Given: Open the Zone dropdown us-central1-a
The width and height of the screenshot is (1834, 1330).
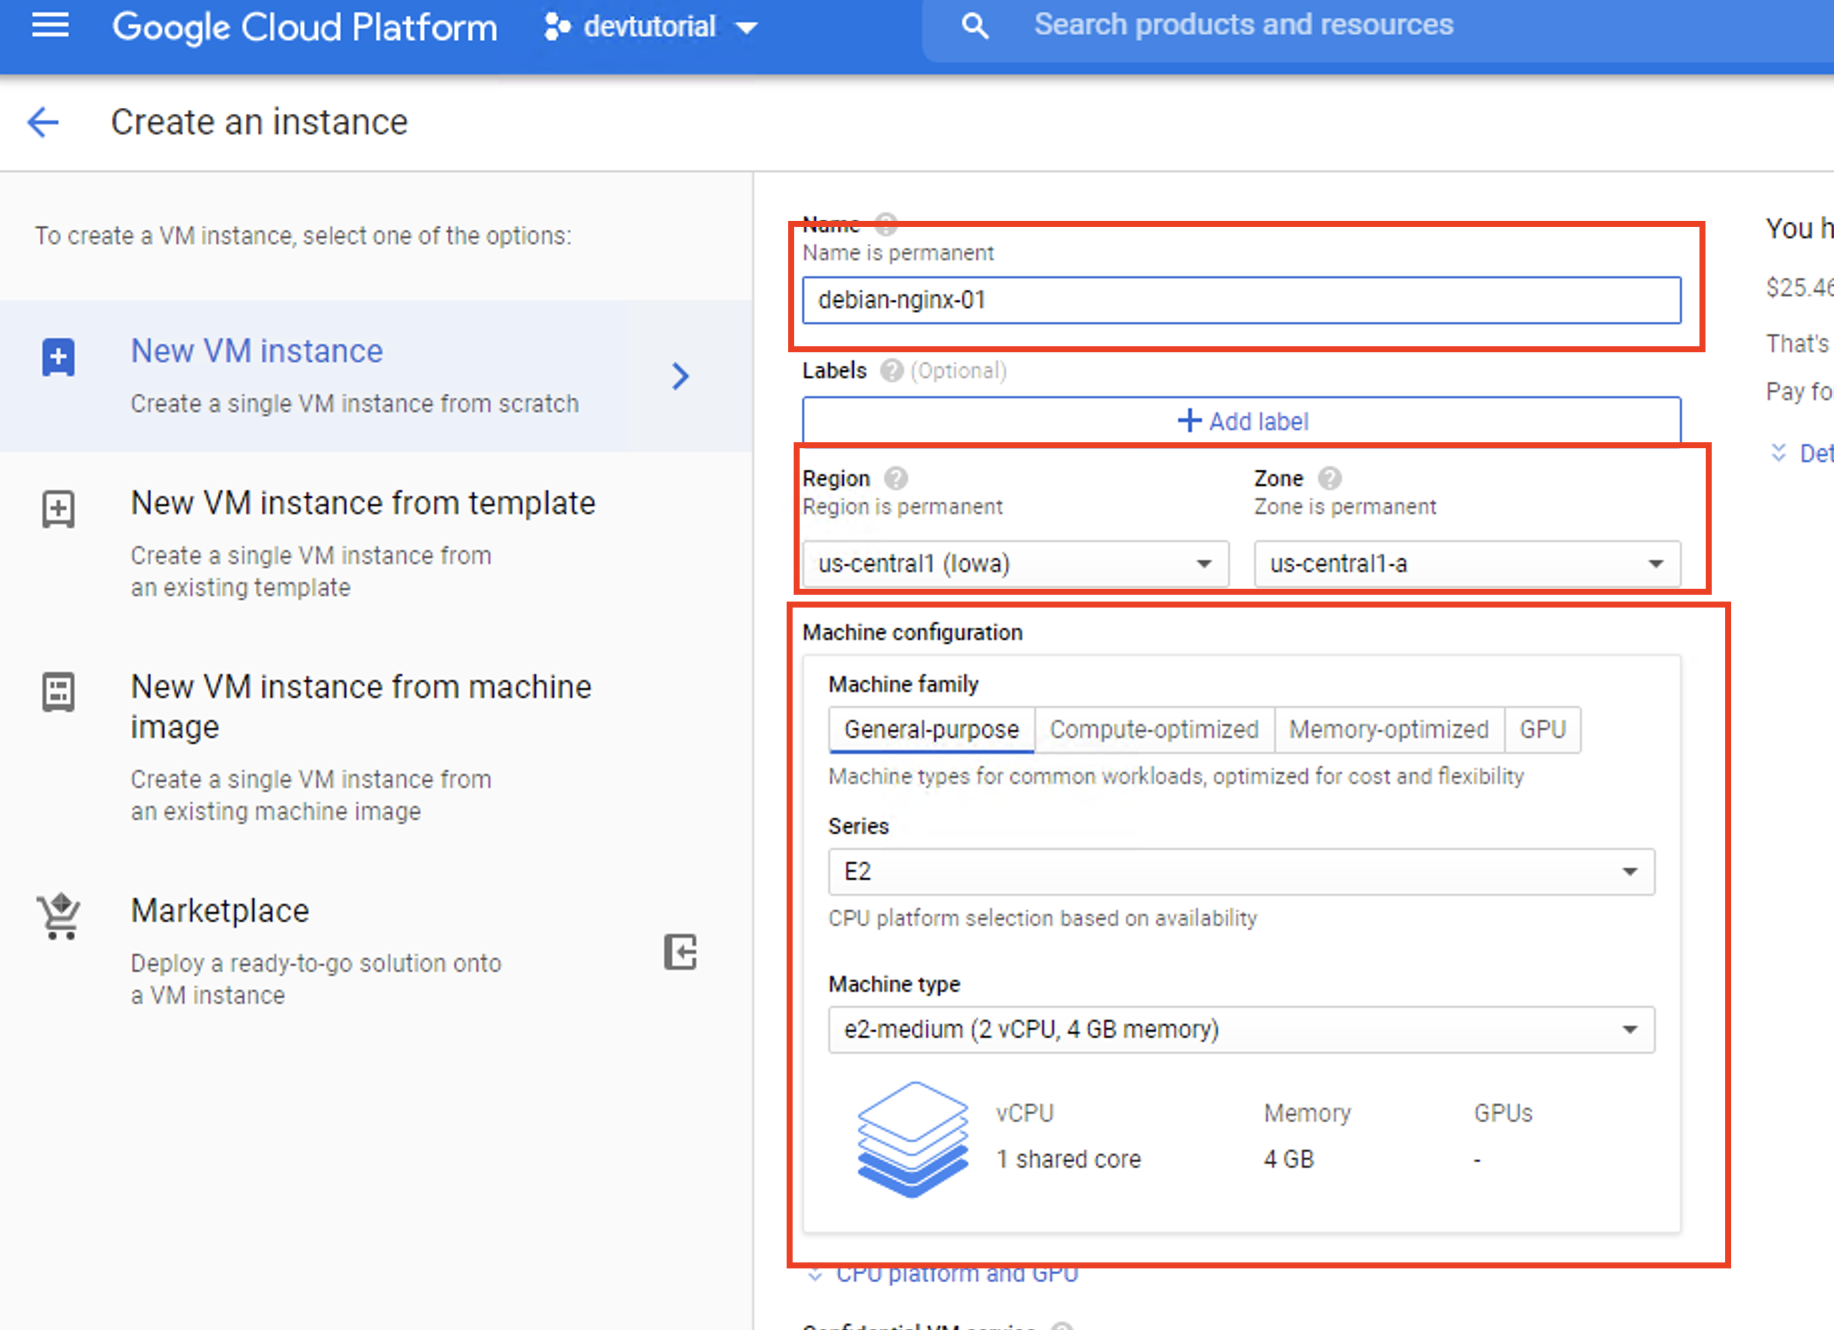Looking at the screenshot, I should pos(1467,564).
